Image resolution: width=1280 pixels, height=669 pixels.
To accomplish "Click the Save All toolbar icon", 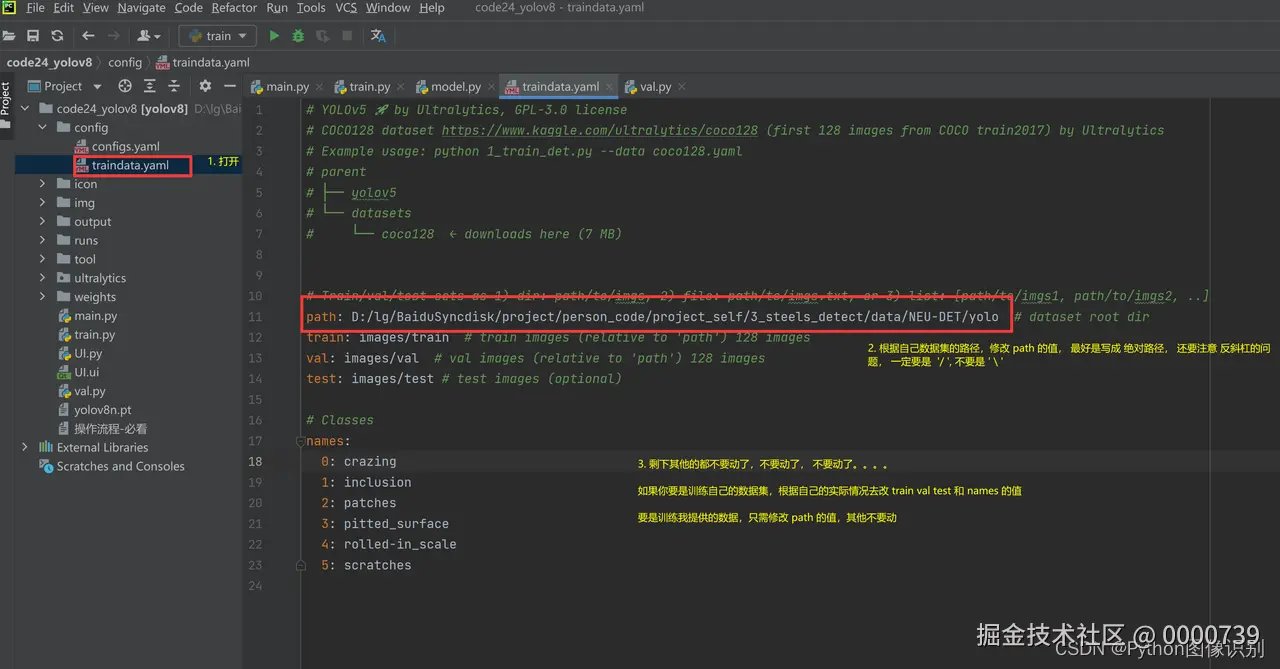I will pos(33,36).
